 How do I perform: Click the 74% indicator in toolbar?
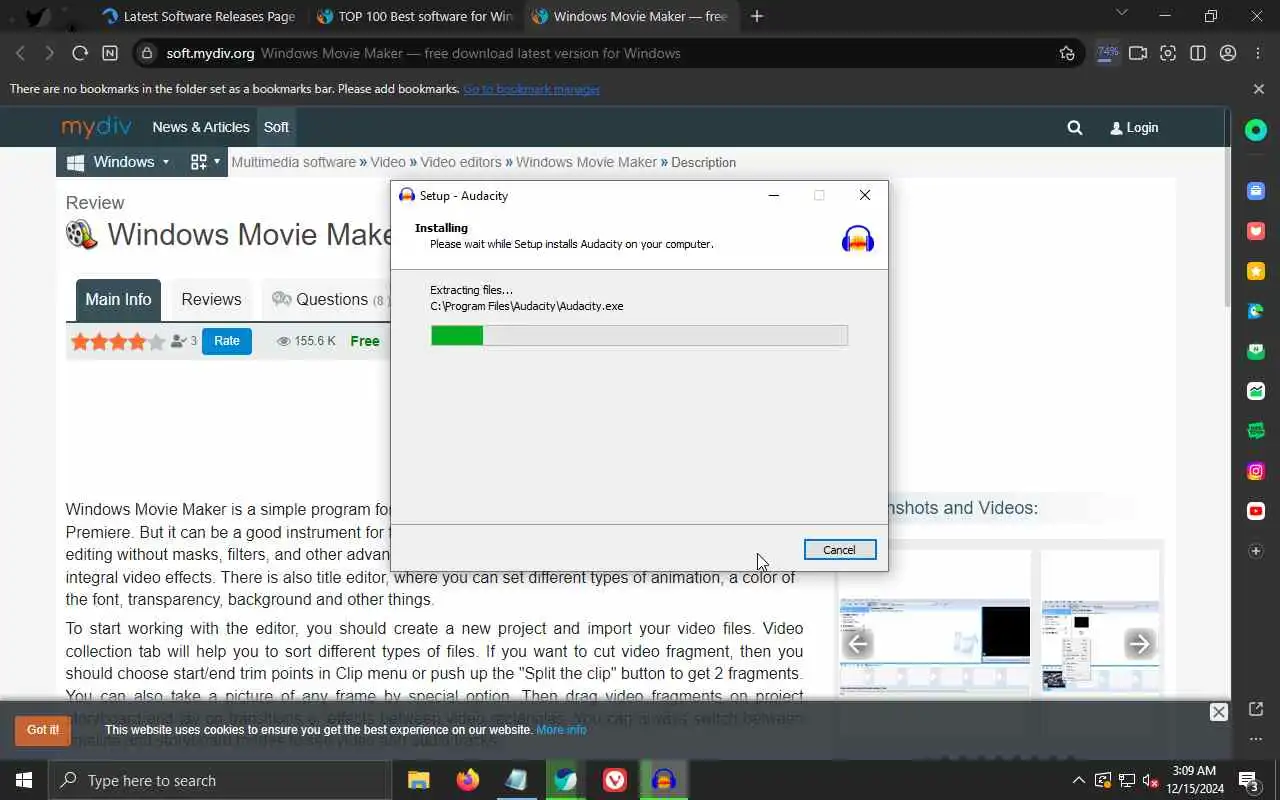(x=1108, y=53)
